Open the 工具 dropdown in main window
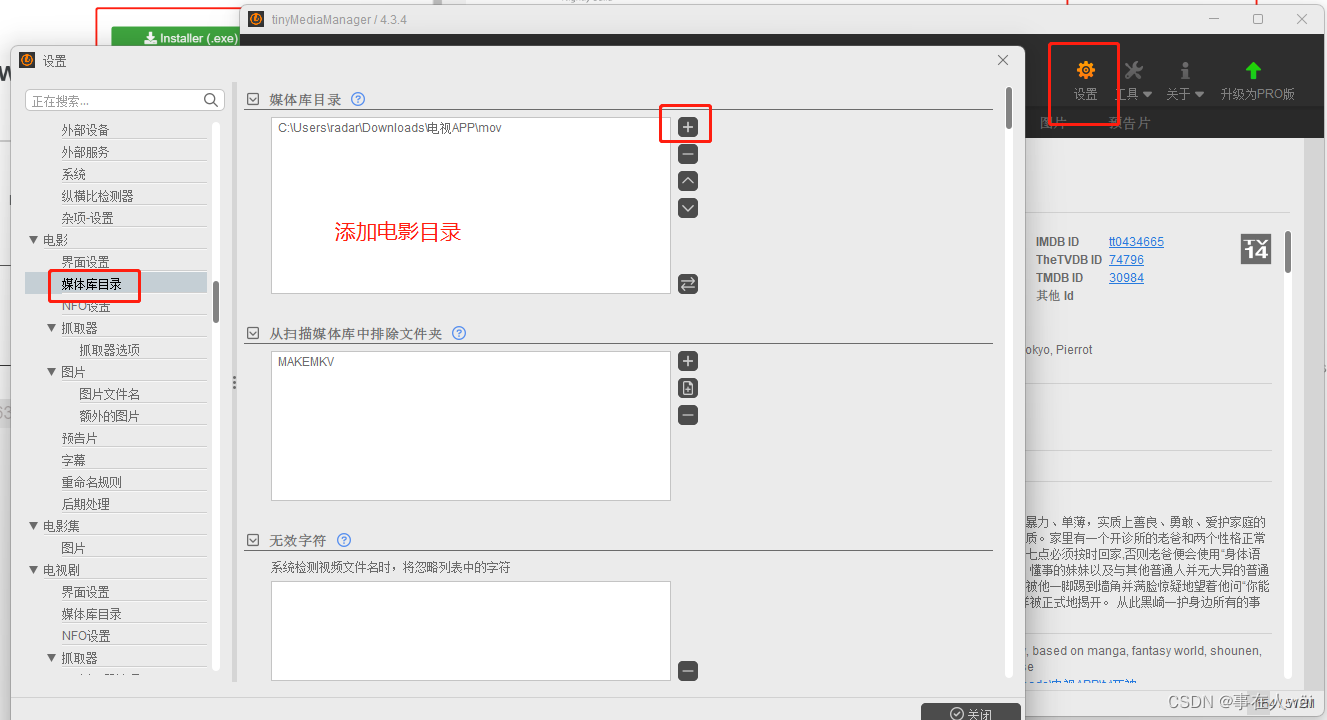This screenshot has height=720, width=1327. pyautogui.click(x=1133, y=81)
